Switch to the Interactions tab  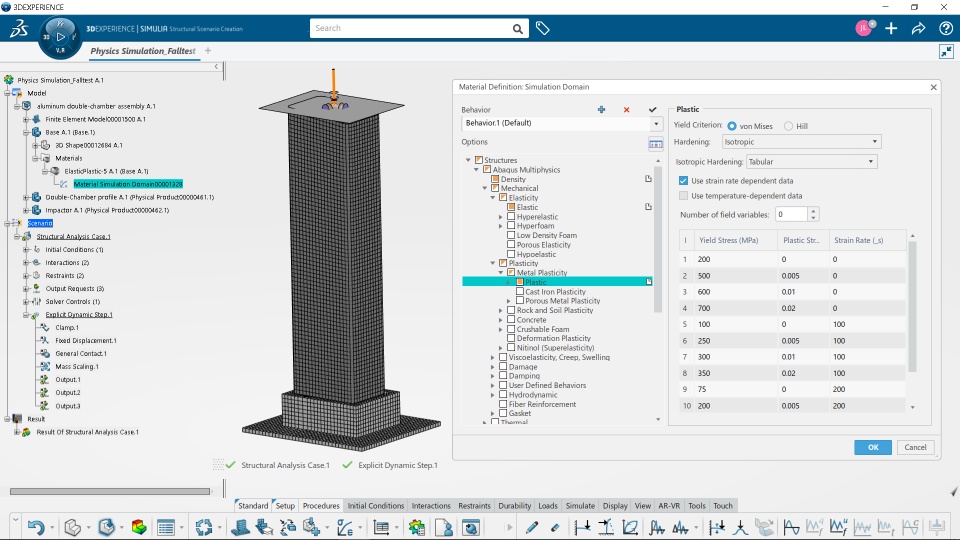[431, 506]
